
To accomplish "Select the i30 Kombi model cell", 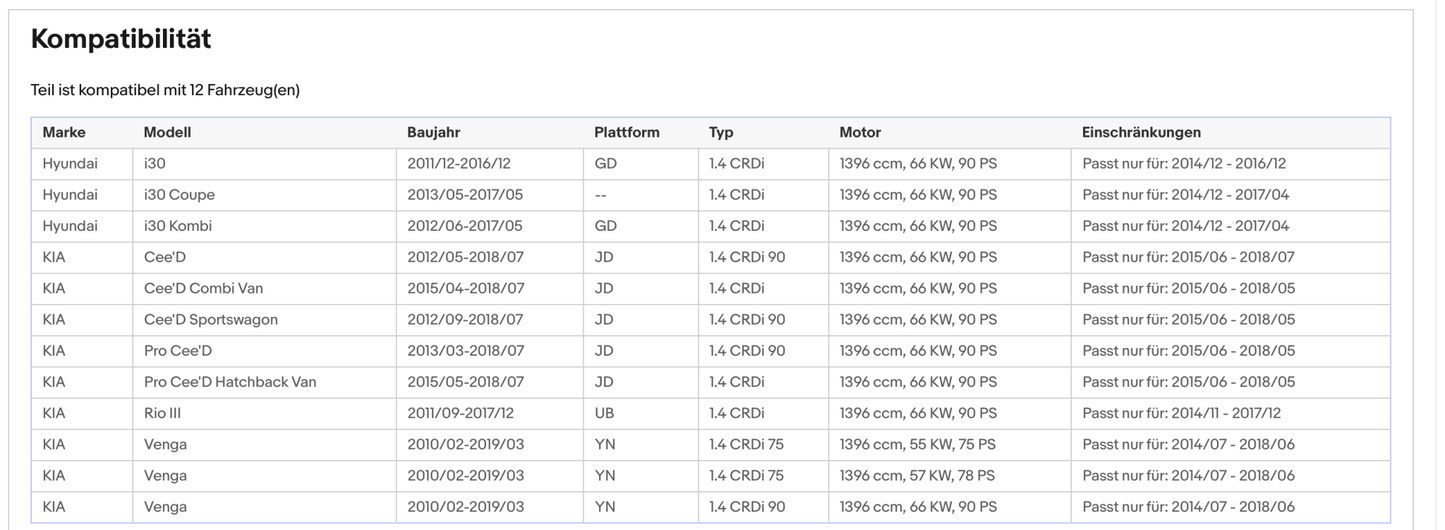I will click(x=178, y=226).
